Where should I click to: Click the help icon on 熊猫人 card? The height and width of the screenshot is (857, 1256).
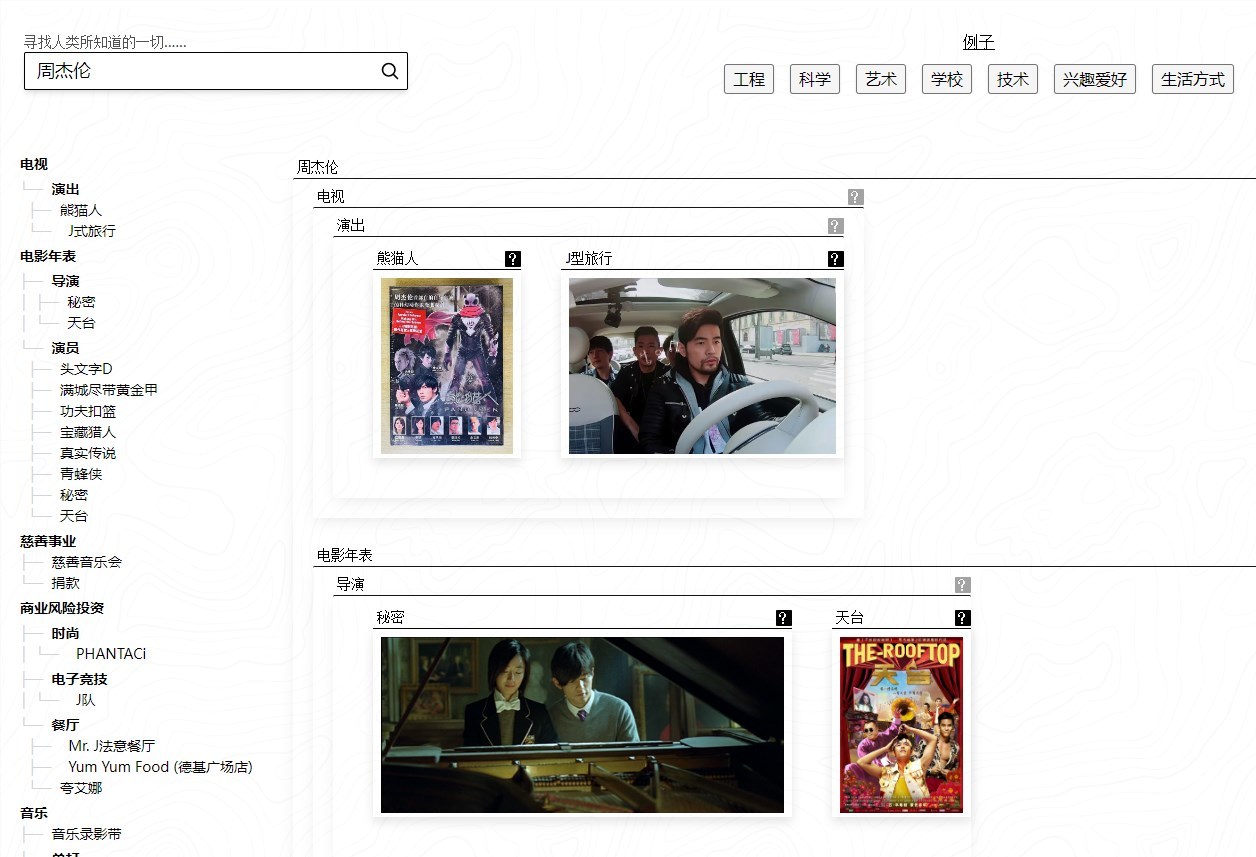coord(513,259)
